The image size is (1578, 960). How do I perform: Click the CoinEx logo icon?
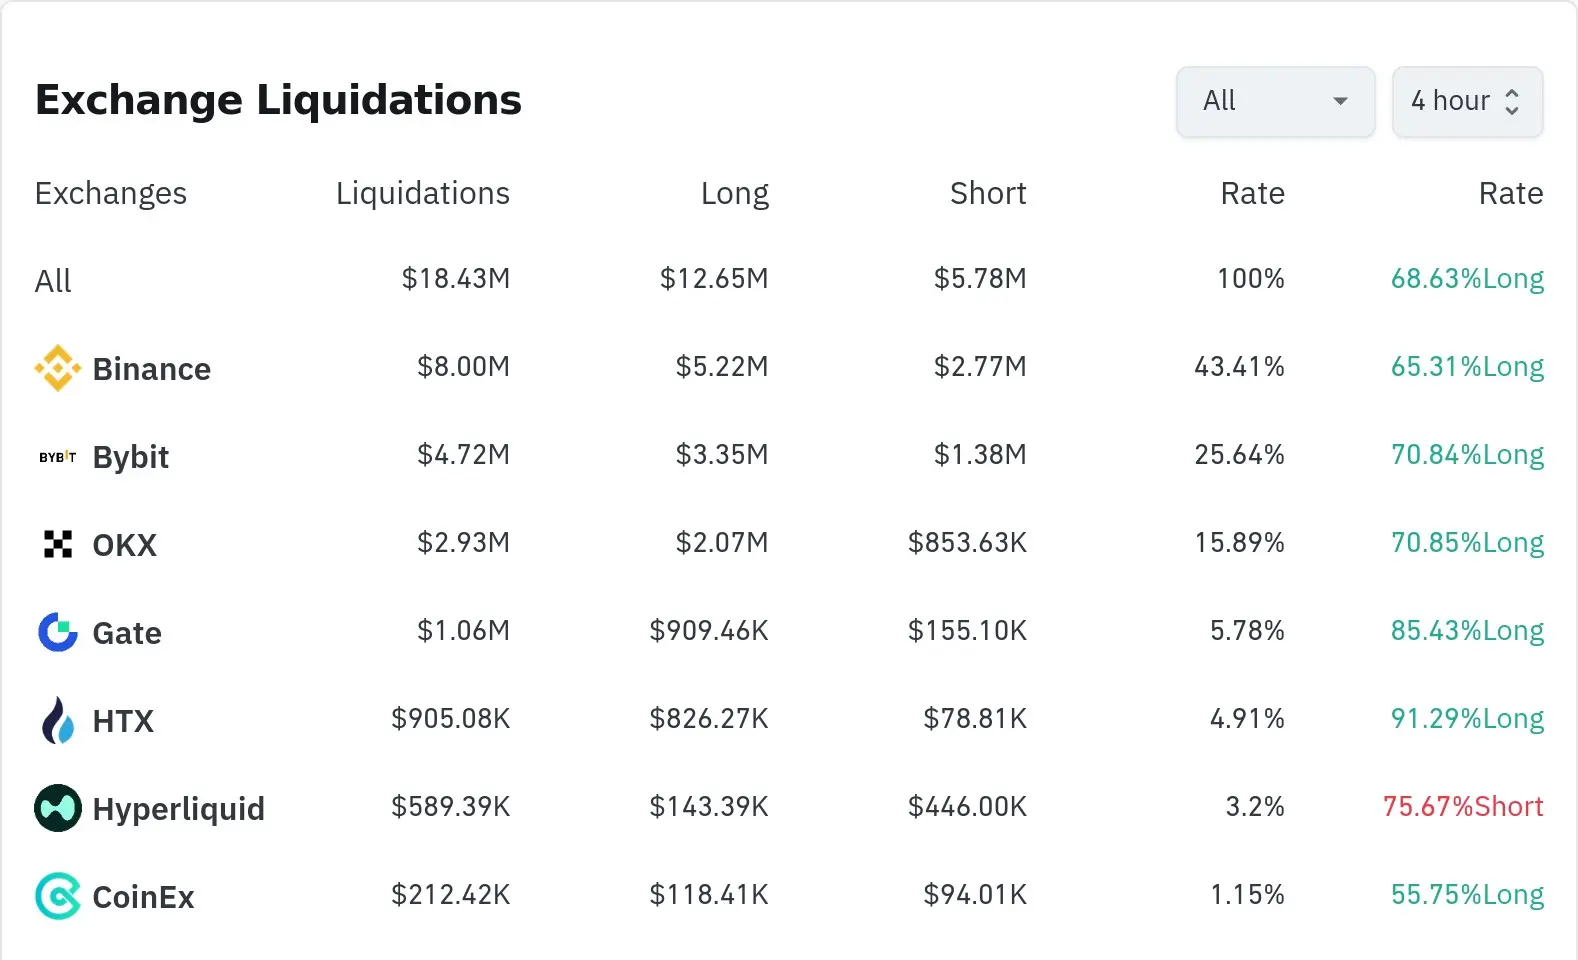[57, 896]
